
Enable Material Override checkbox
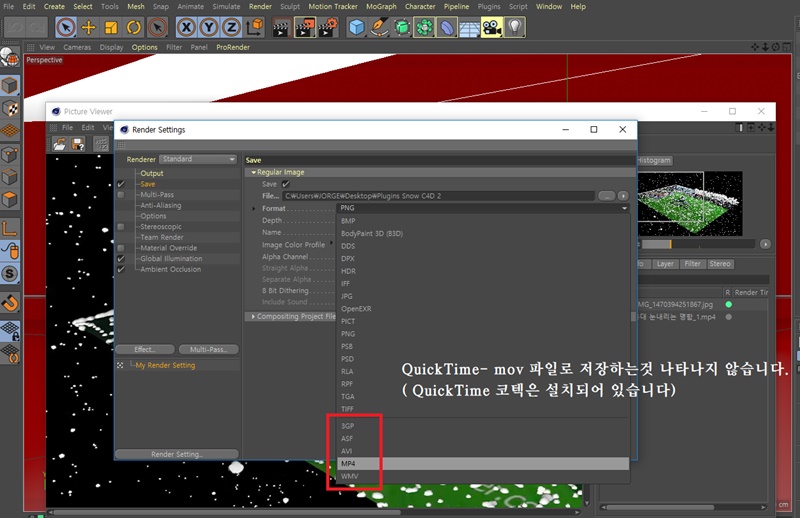coord(121,248)
